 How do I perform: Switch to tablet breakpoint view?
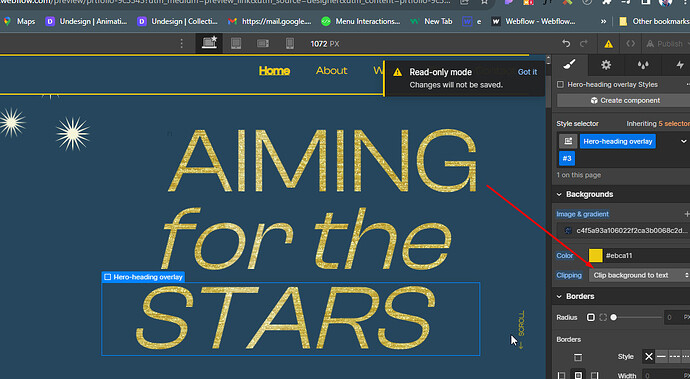click(236, 44)
